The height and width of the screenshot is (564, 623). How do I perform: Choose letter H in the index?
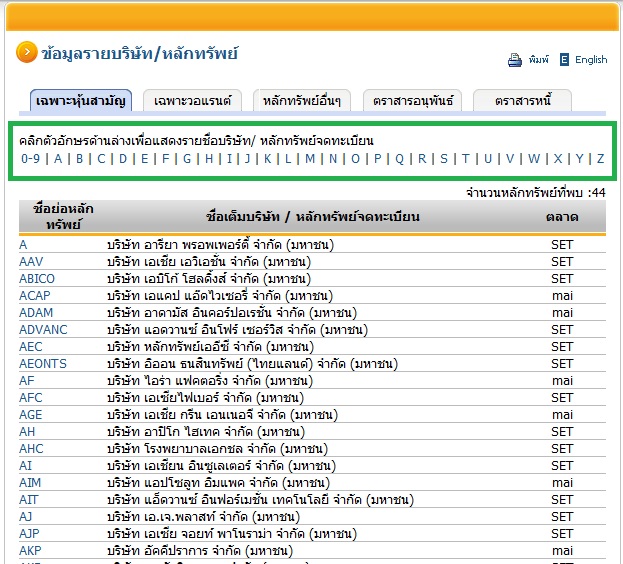click(209, 159)
